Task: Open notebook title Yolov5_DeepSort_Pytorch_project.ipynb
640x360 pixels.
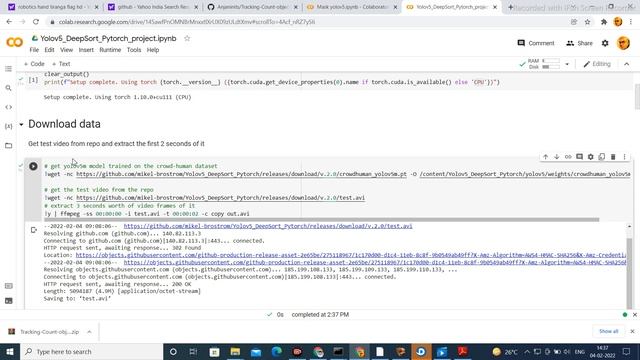Action: coord(108,38)
